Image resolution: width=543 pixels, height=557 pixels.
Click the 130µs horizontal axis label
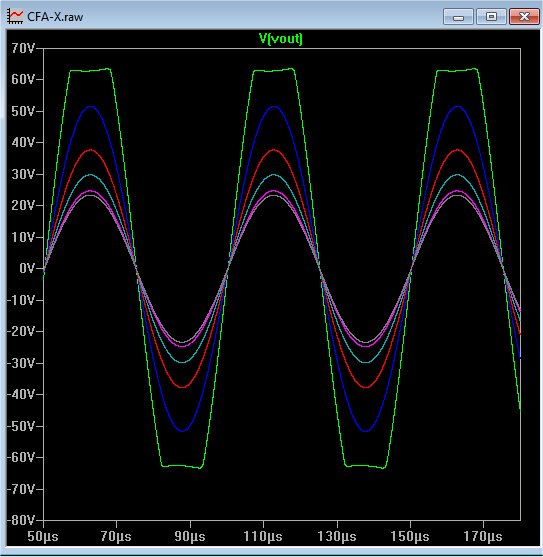[337, 536]
